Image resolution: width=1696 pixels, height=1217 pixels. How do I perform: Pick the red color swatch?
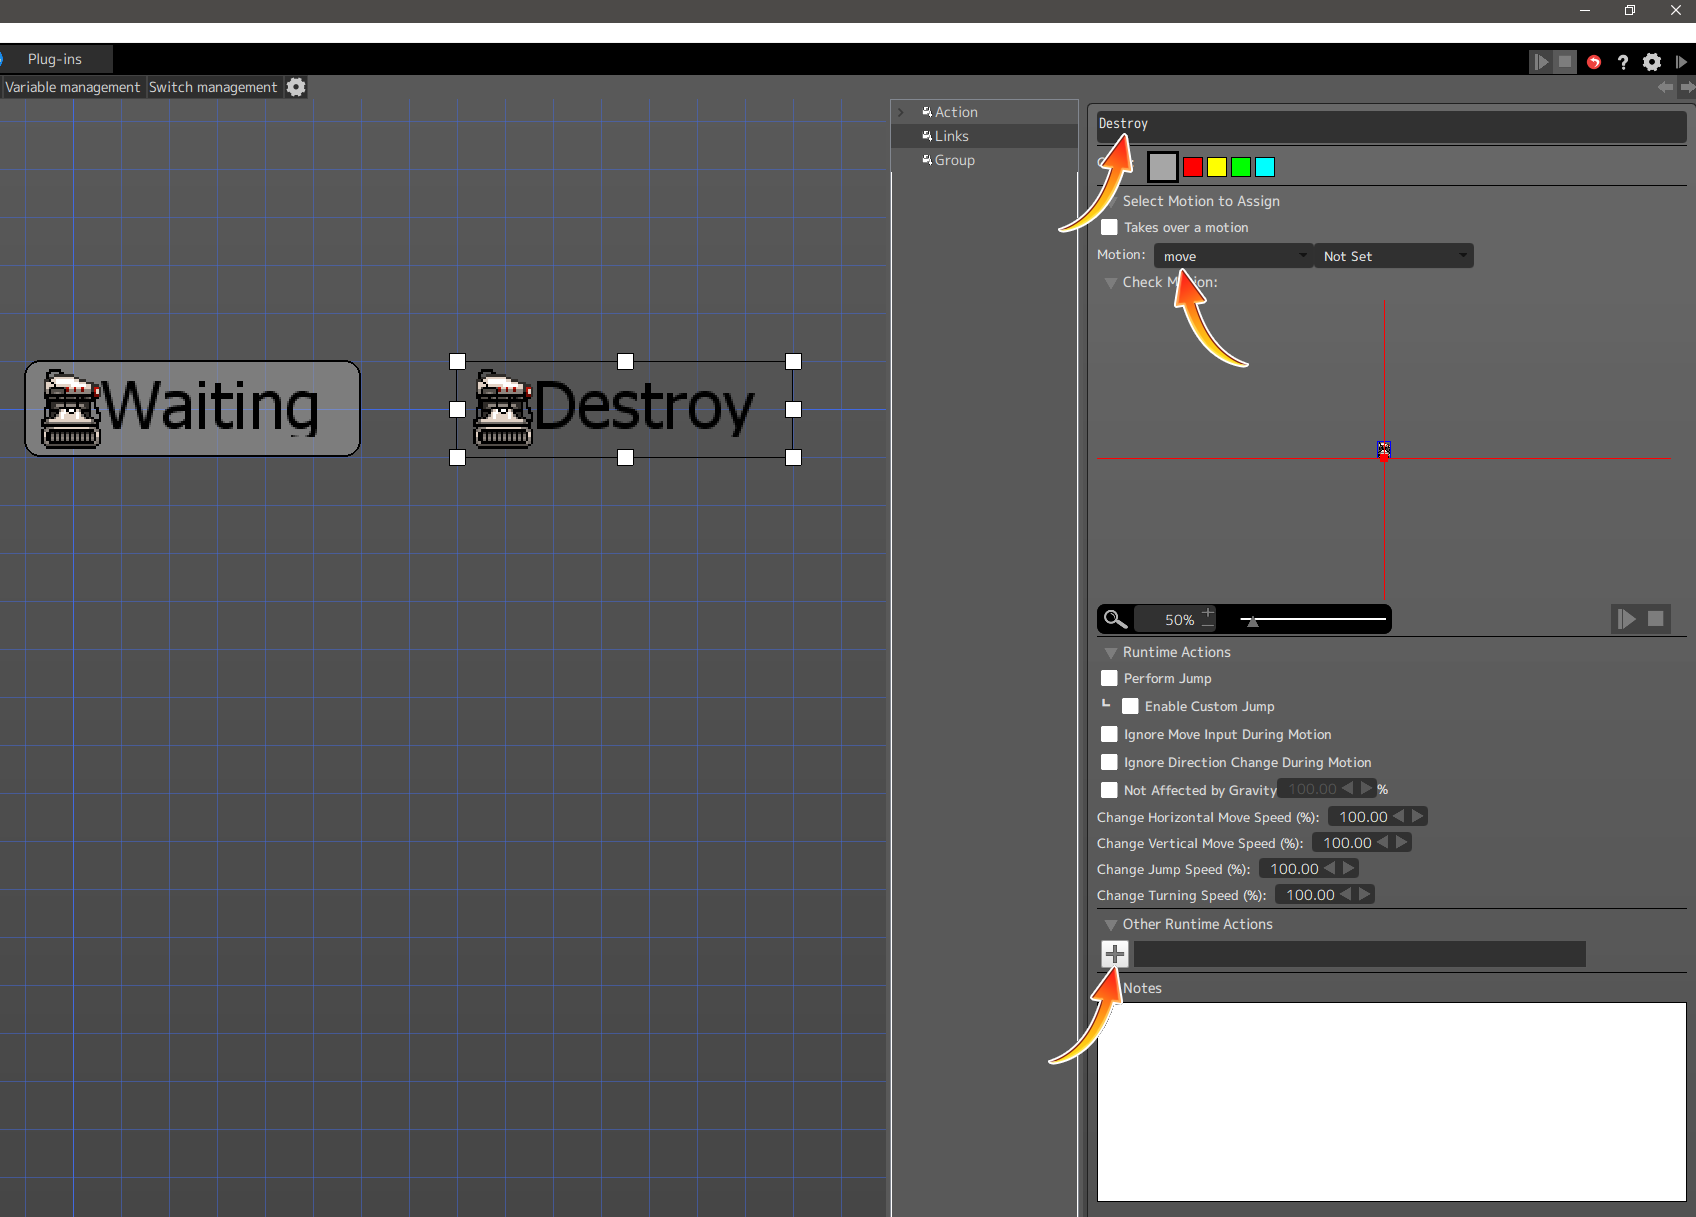coord(1193,167)
